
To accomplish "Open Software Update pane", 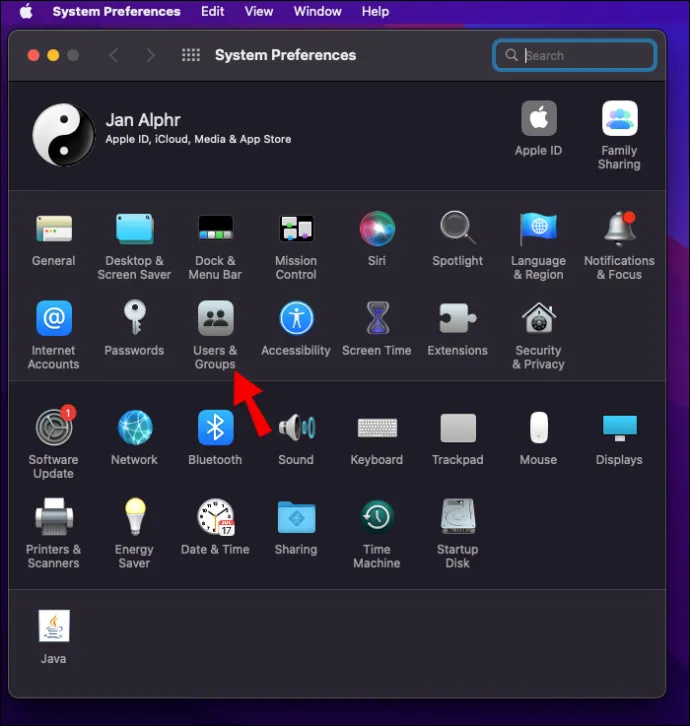I will point(54,427).
